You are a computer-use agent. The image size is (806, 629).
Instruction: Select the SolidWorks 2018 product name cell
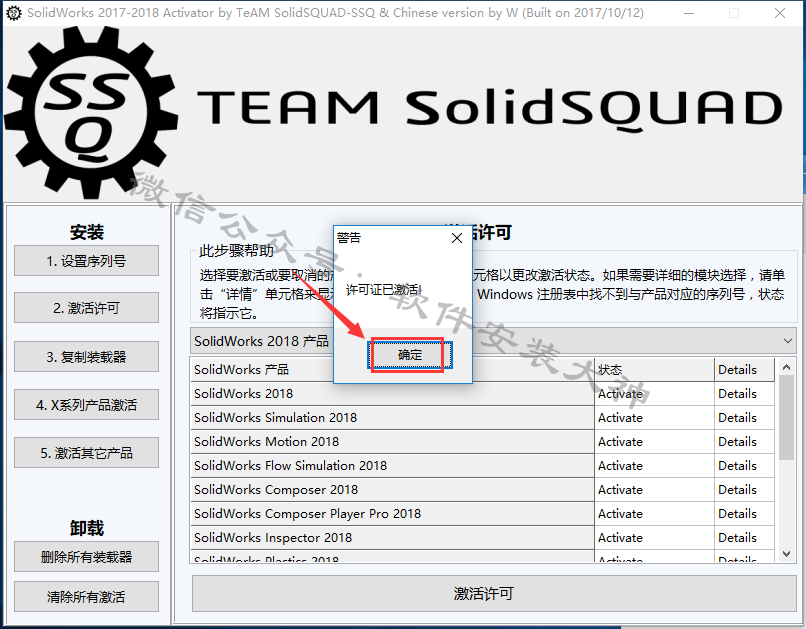[392, 394]
